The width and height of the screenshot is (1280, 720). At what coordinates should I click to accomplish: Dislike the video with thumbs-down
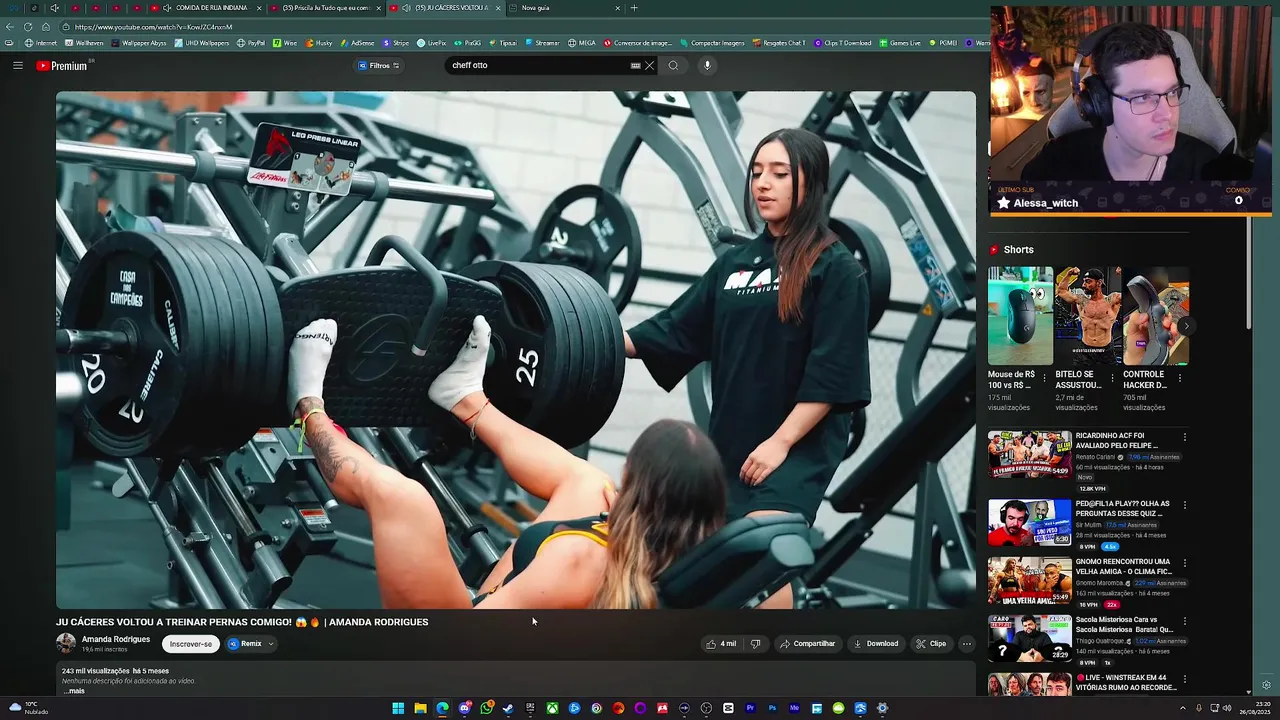click(756, 644)
